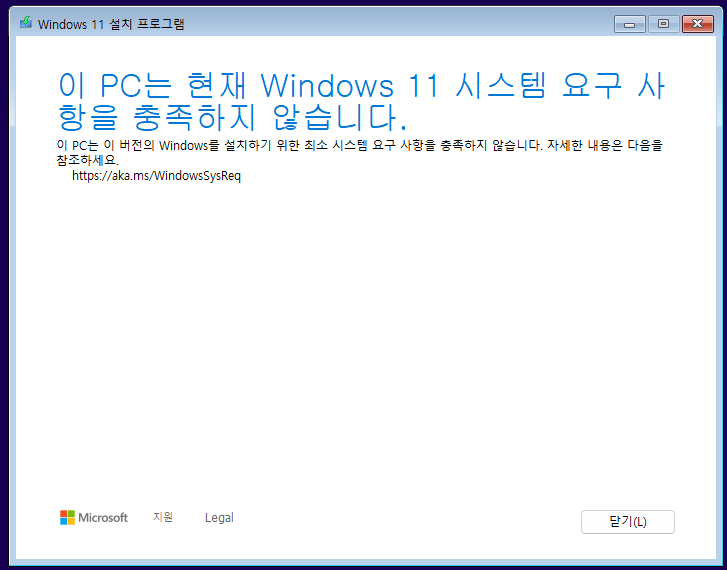Minimize the Windows 11 setup window

click(630, 24)
